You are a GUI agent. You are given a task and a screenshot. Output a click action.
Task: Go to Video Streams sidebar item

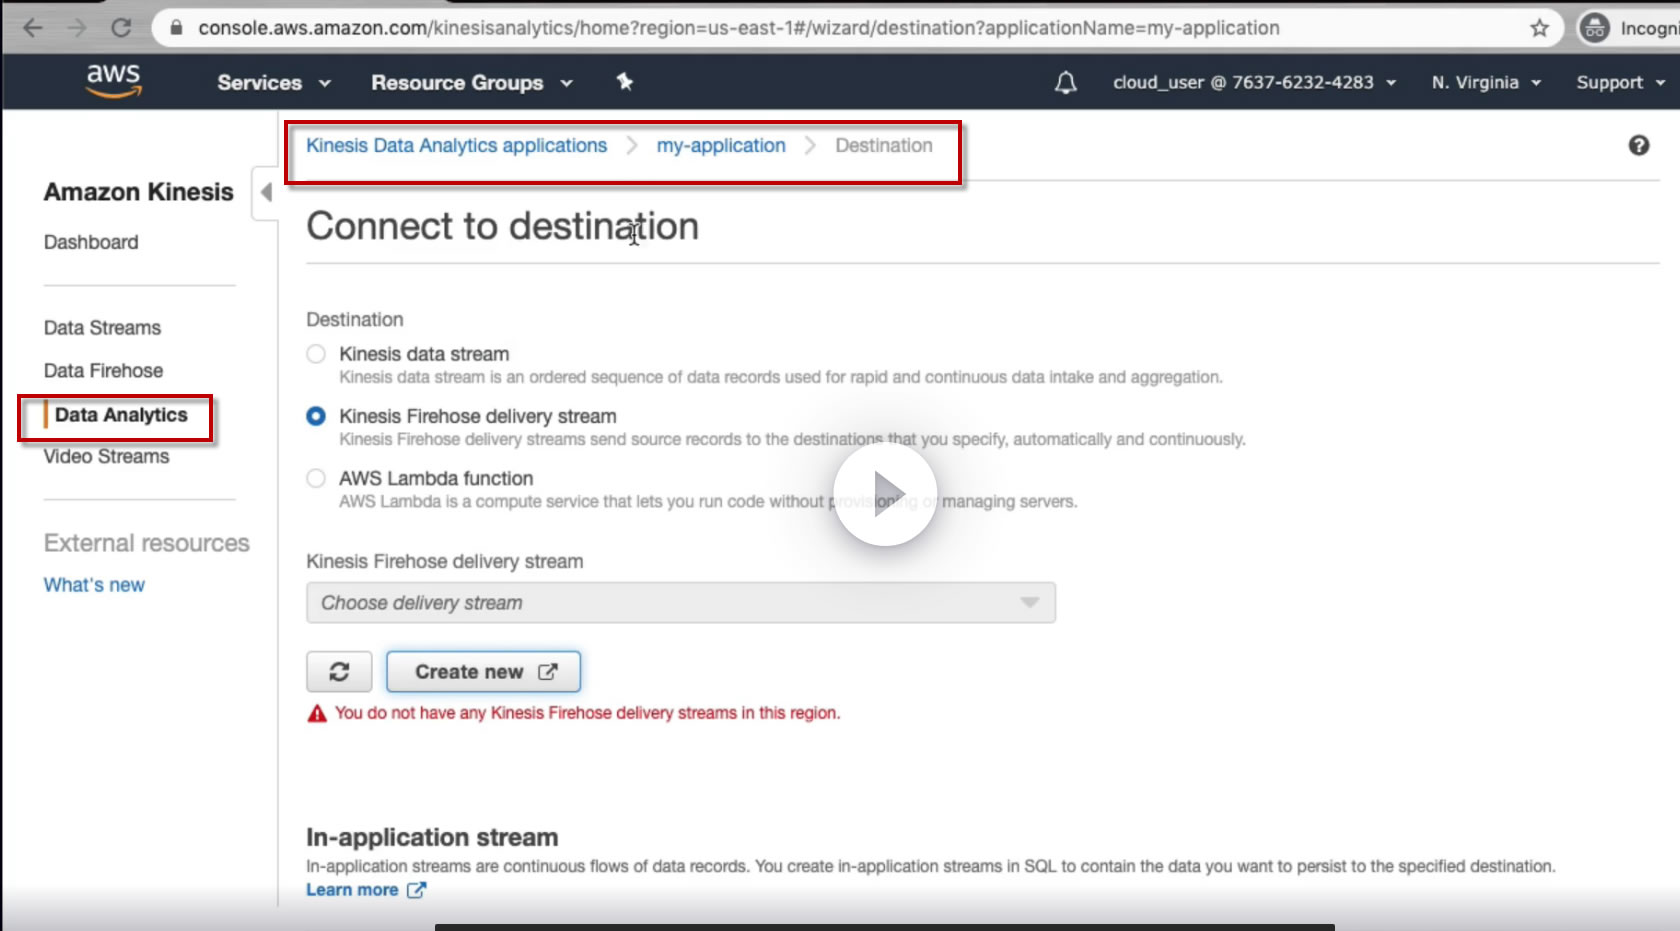(107, 457)
